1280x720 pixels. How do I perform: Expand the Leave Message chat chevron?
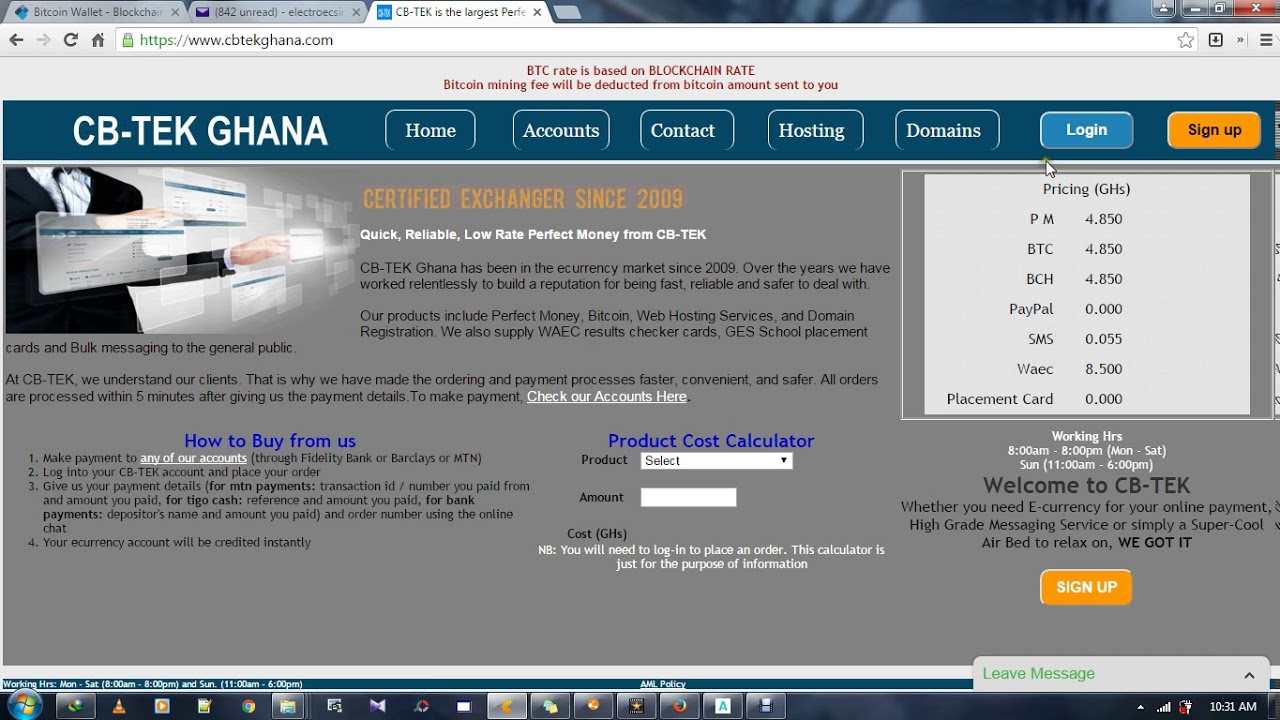tap(1249, 674)
